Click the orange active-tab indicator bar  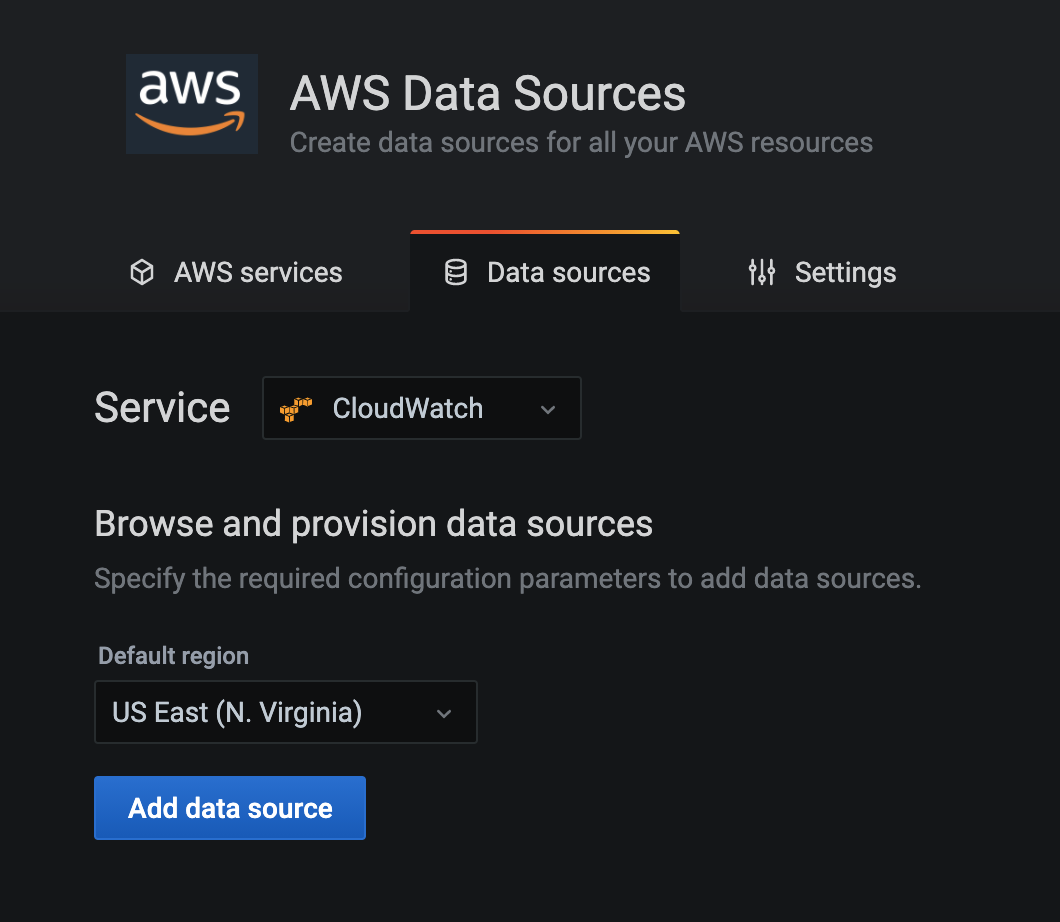545,232
